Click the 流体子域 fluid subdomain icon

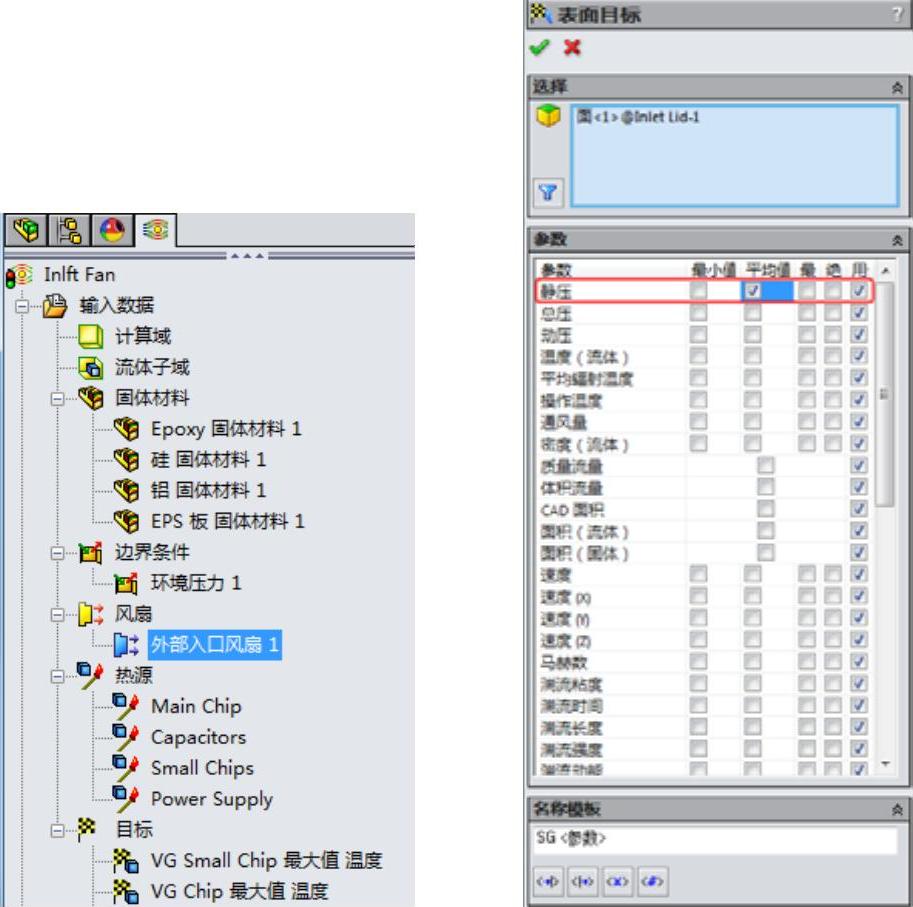tap(91, 367)
